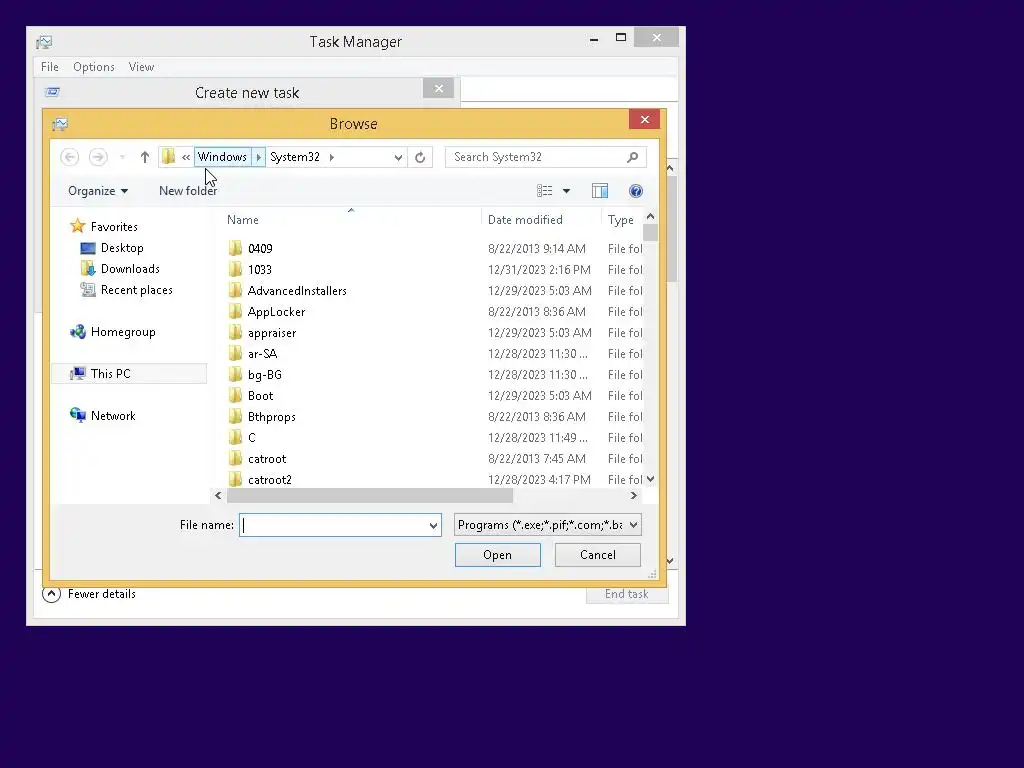Select the catroot folder
The image size is (1024, 768).
267,458
